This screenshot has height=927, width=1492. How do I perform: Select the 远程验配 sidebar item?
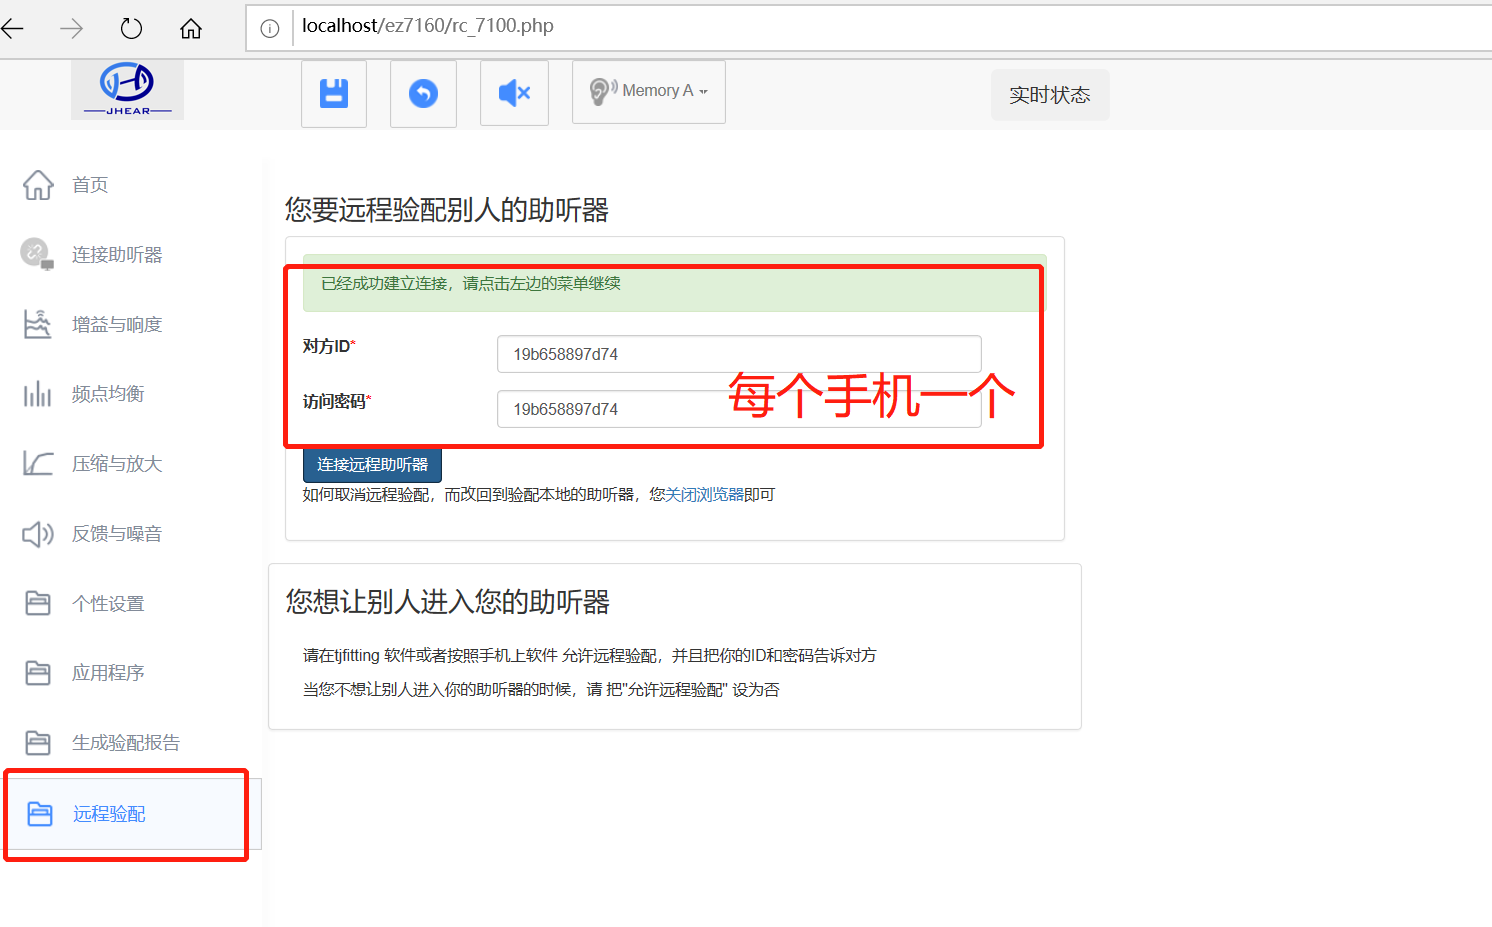coord(109,814)
